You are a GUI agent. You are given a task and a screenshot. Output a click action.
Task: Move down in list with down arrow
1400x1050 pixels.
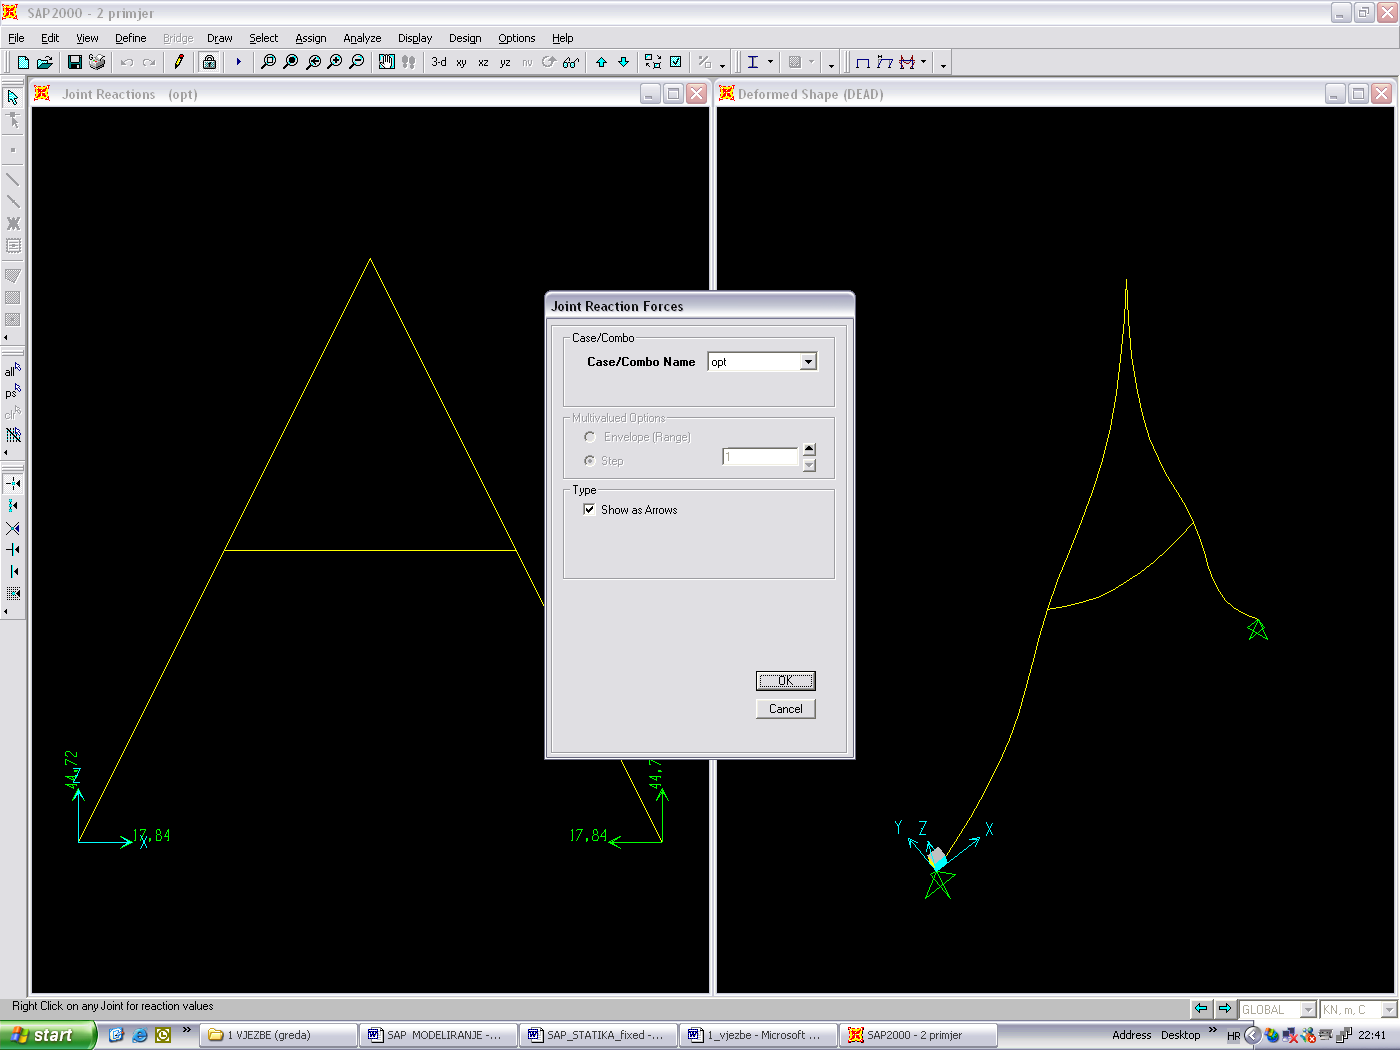tap(623, 62)
